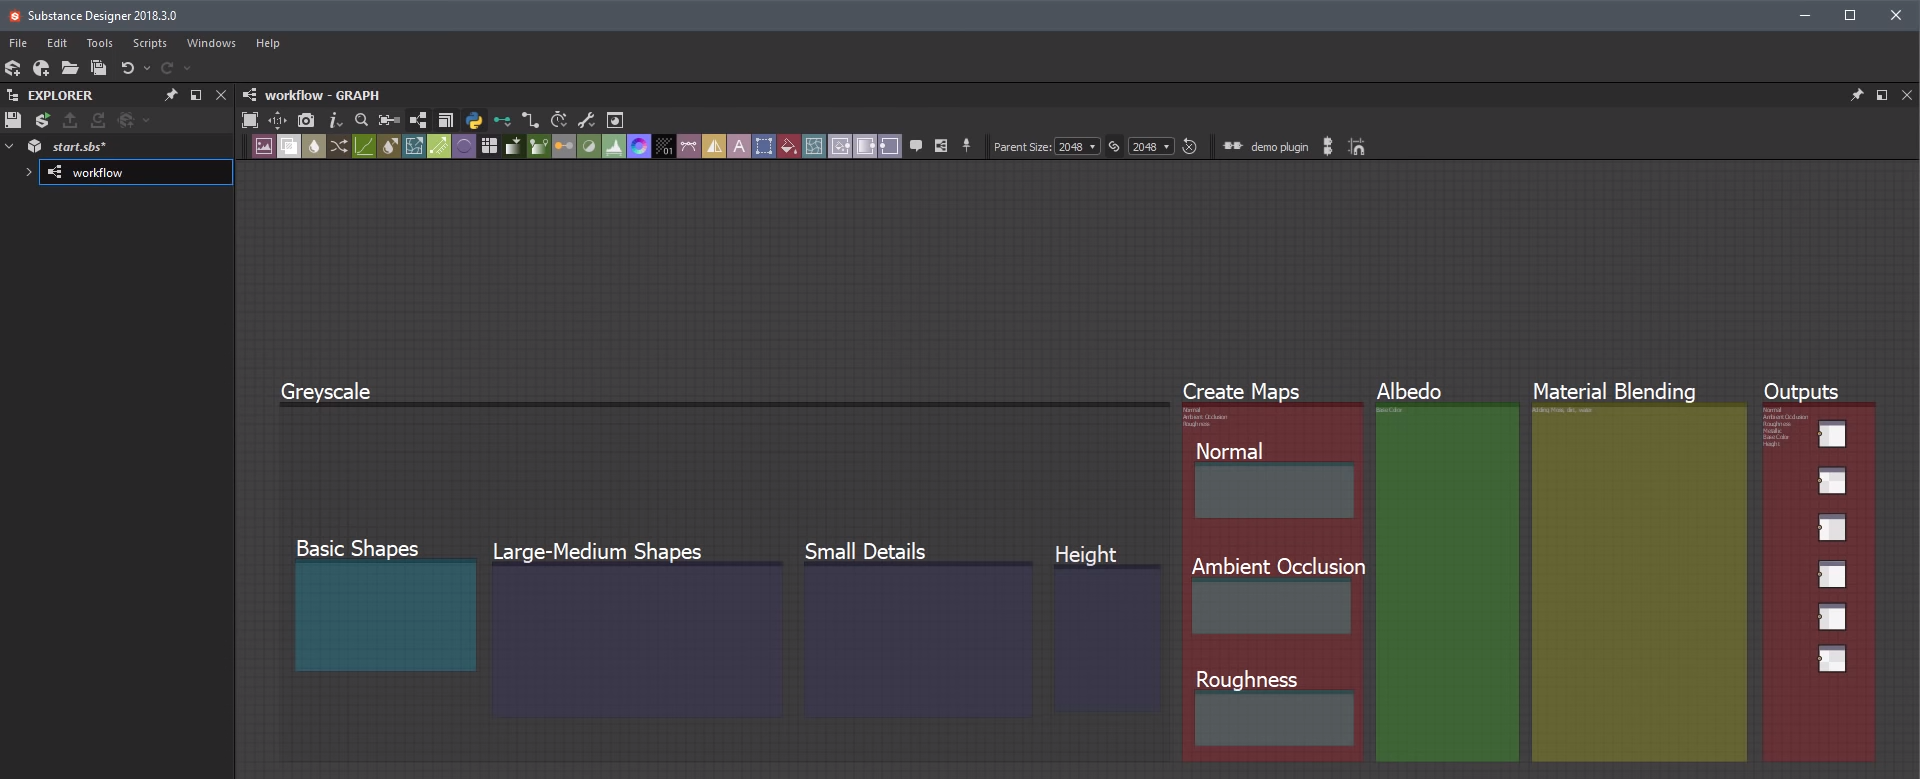Pin the workflow graph panel

[1857, 95]
